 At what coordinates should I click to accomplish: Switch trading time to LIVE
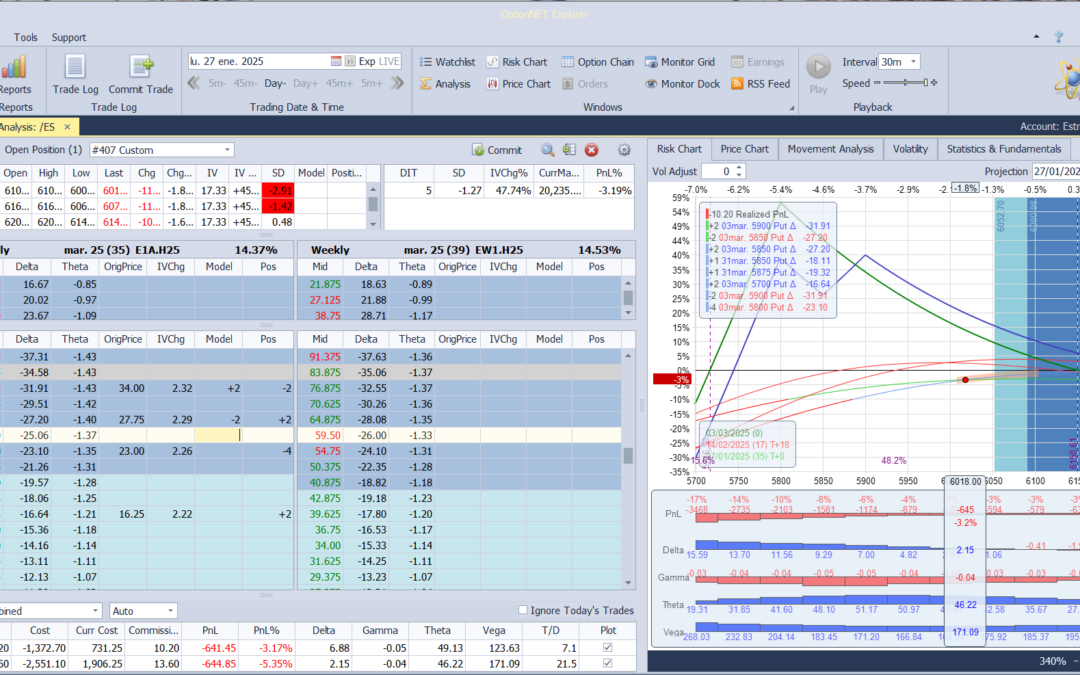pyautogui.click(x=388, y=61)
